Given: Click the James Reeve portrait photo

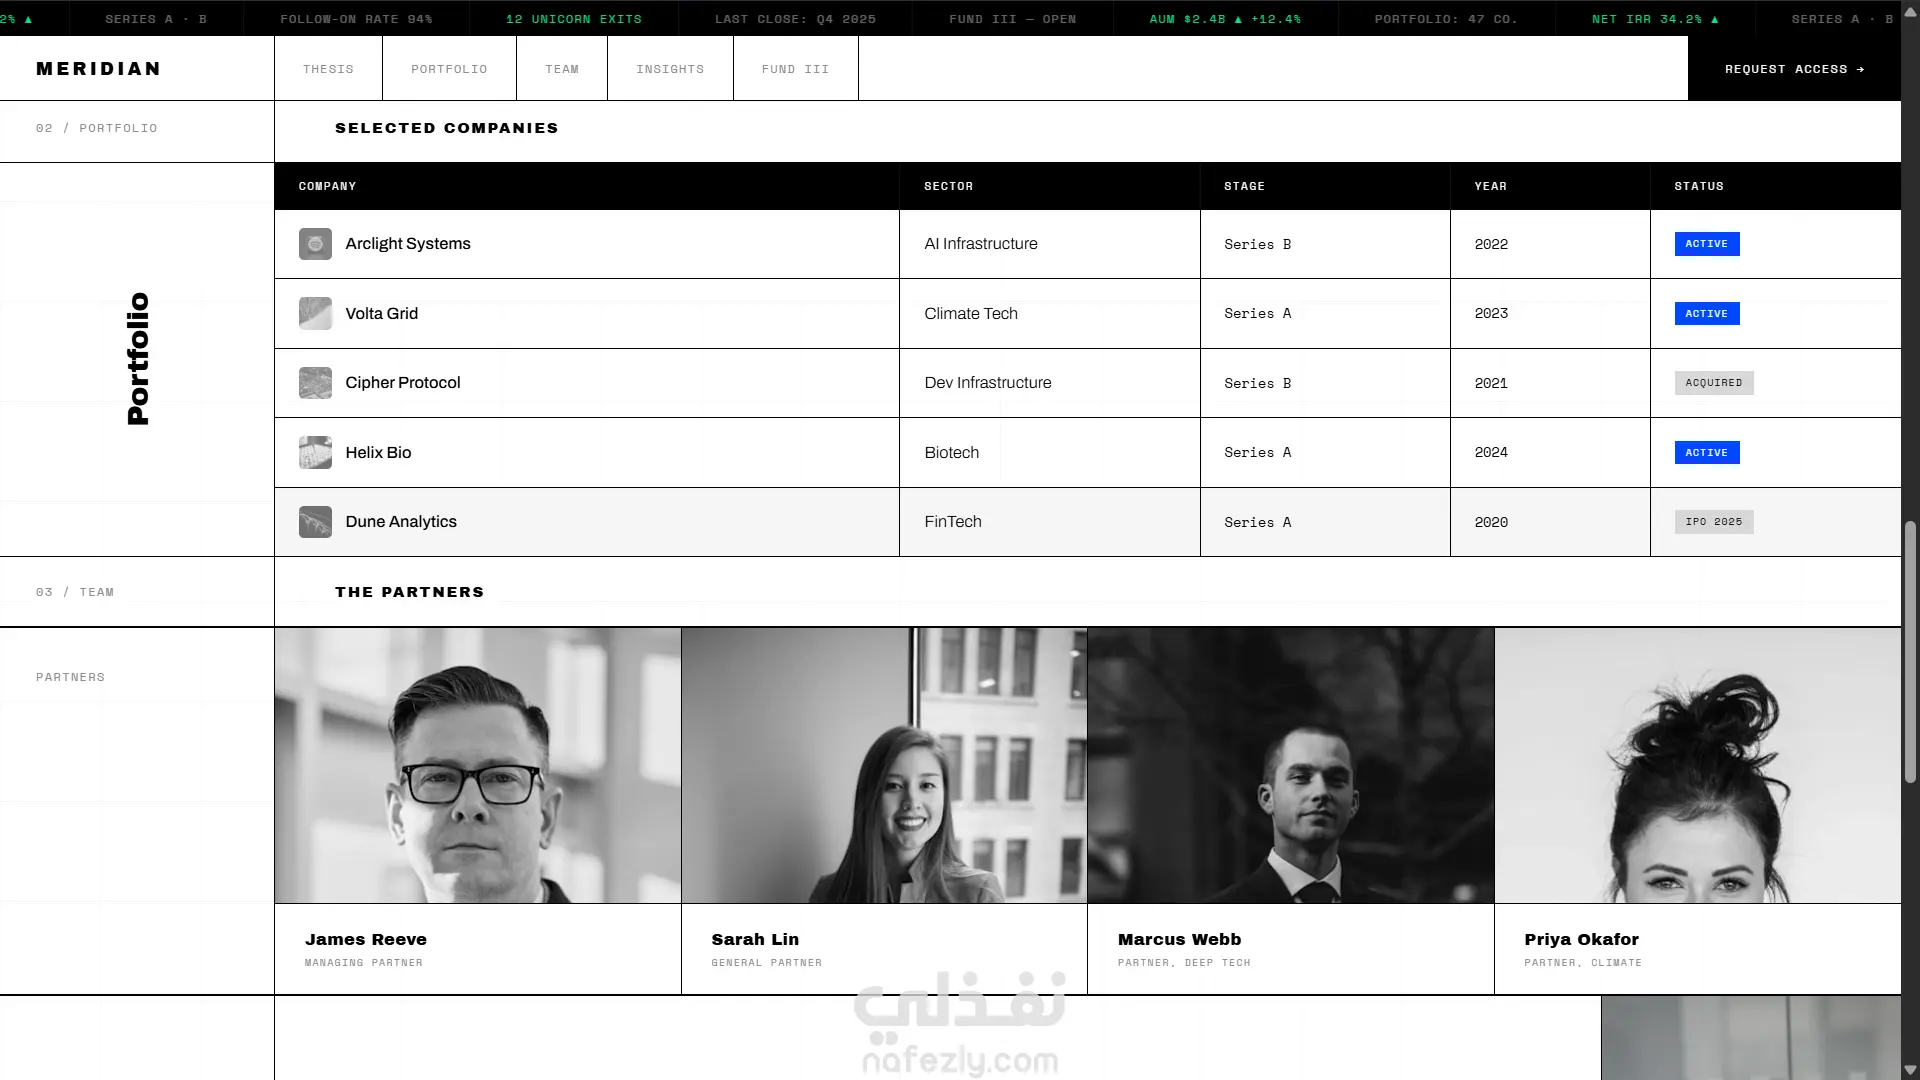Looking at the screenshot, I should 477,765.
